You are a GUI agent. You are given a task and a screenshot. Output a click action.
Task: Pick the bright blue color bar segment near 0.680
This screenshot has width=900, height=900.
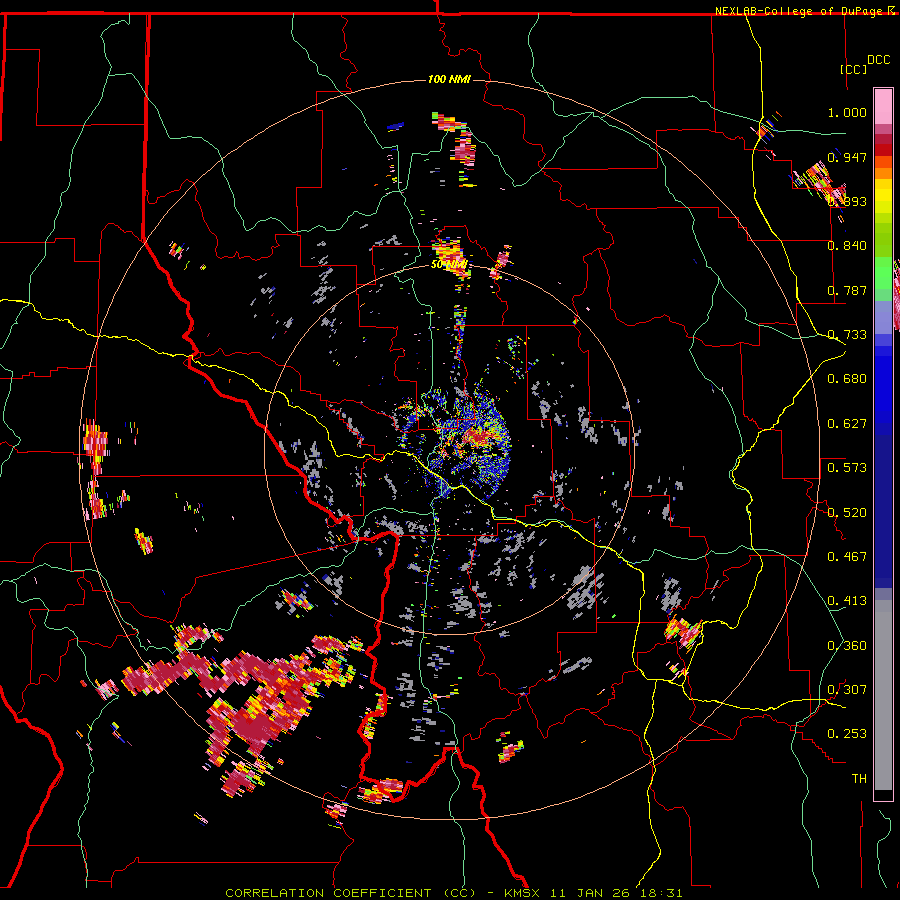883,383
